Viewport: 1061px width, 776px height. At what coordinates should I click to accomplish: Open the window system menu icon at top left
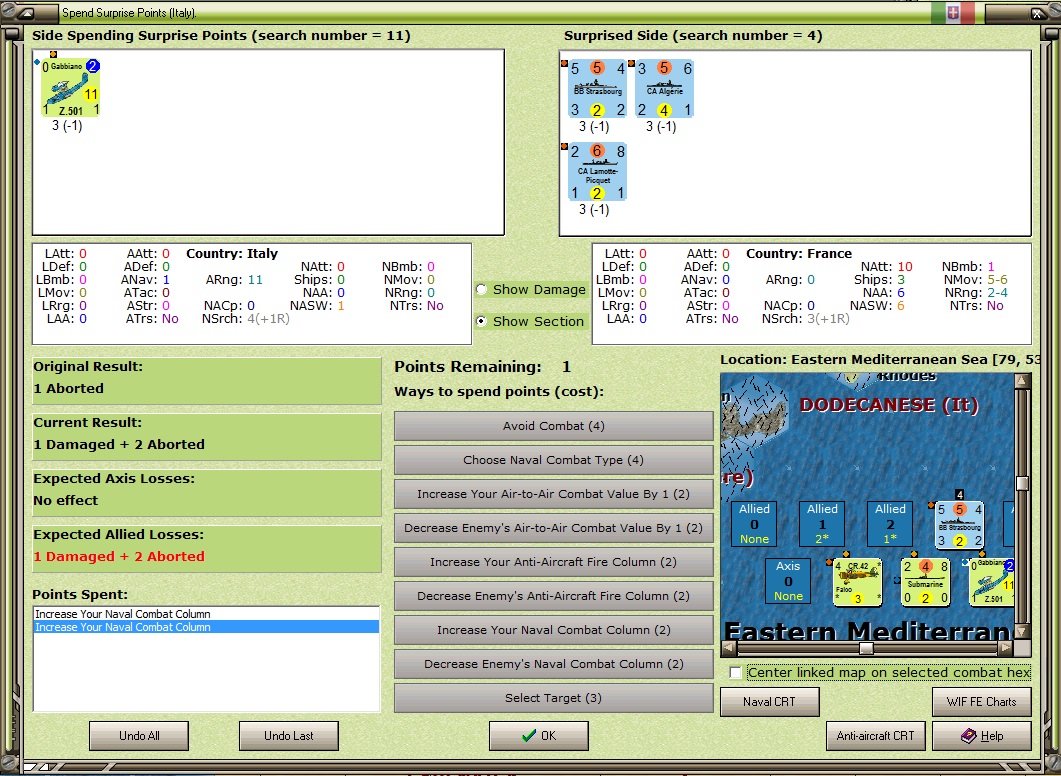coord(24,13)
